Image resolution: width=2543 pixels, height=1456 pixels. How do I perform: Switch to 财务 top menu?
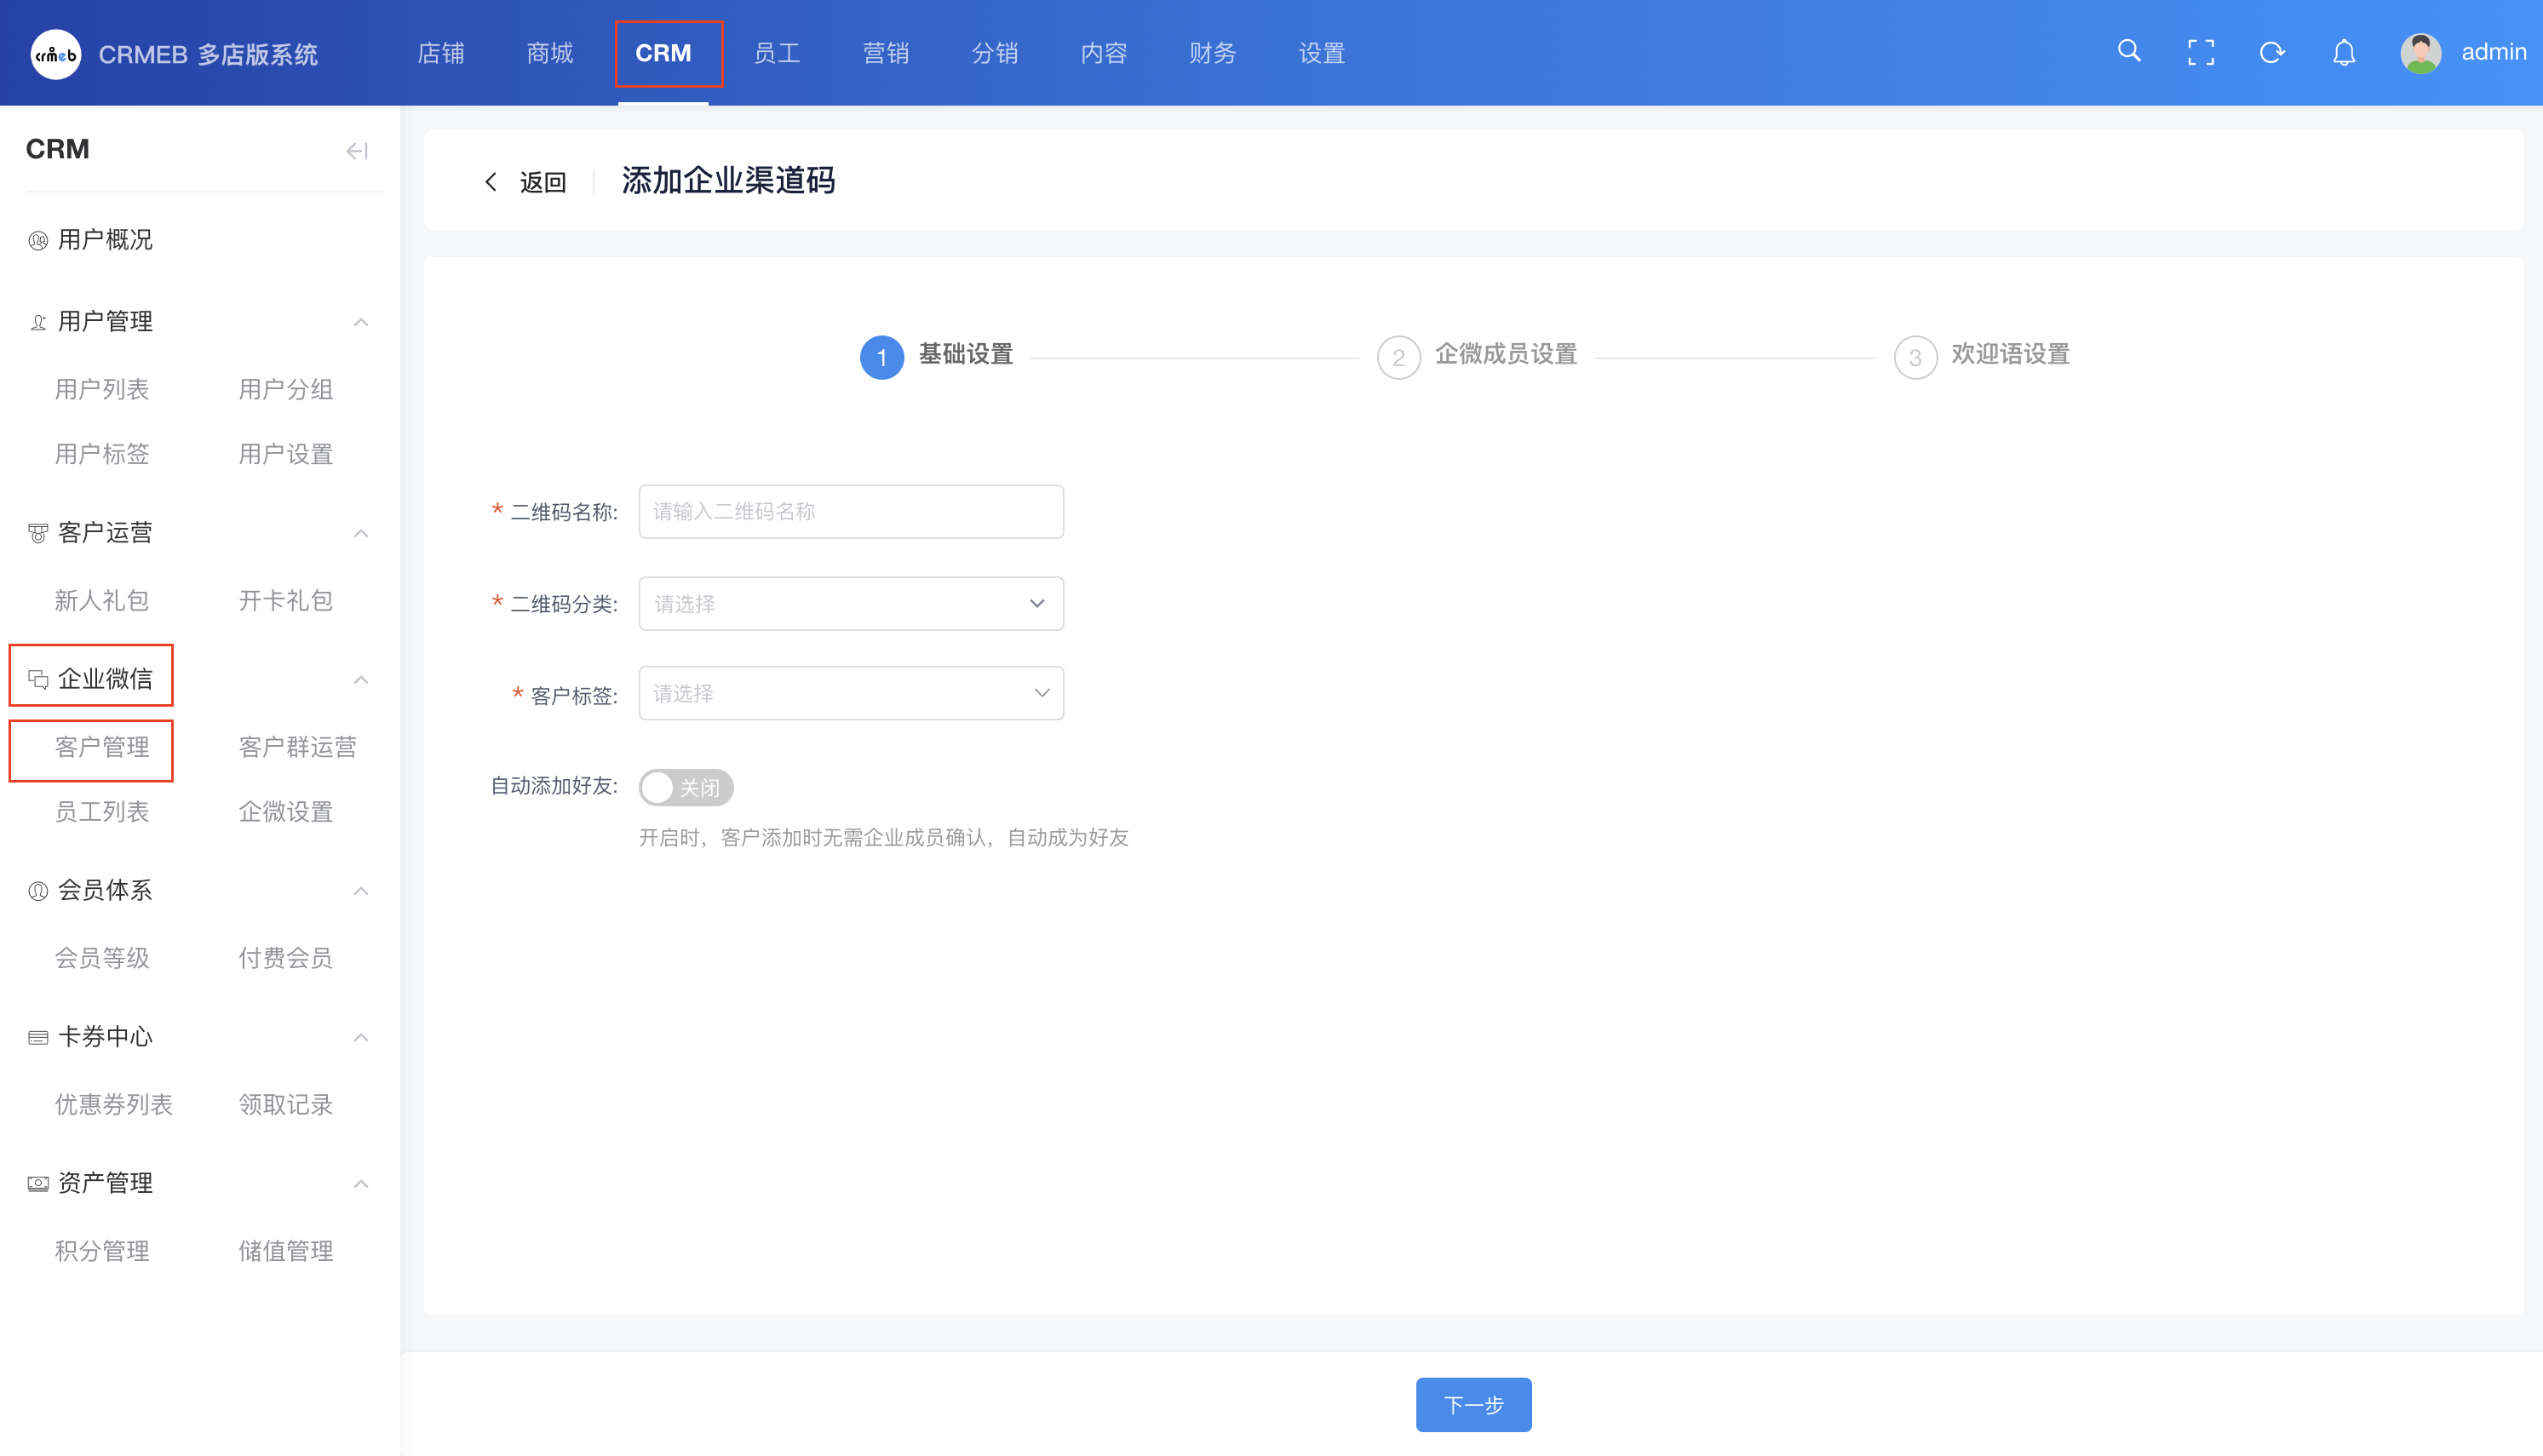[x=1213, y=53]
